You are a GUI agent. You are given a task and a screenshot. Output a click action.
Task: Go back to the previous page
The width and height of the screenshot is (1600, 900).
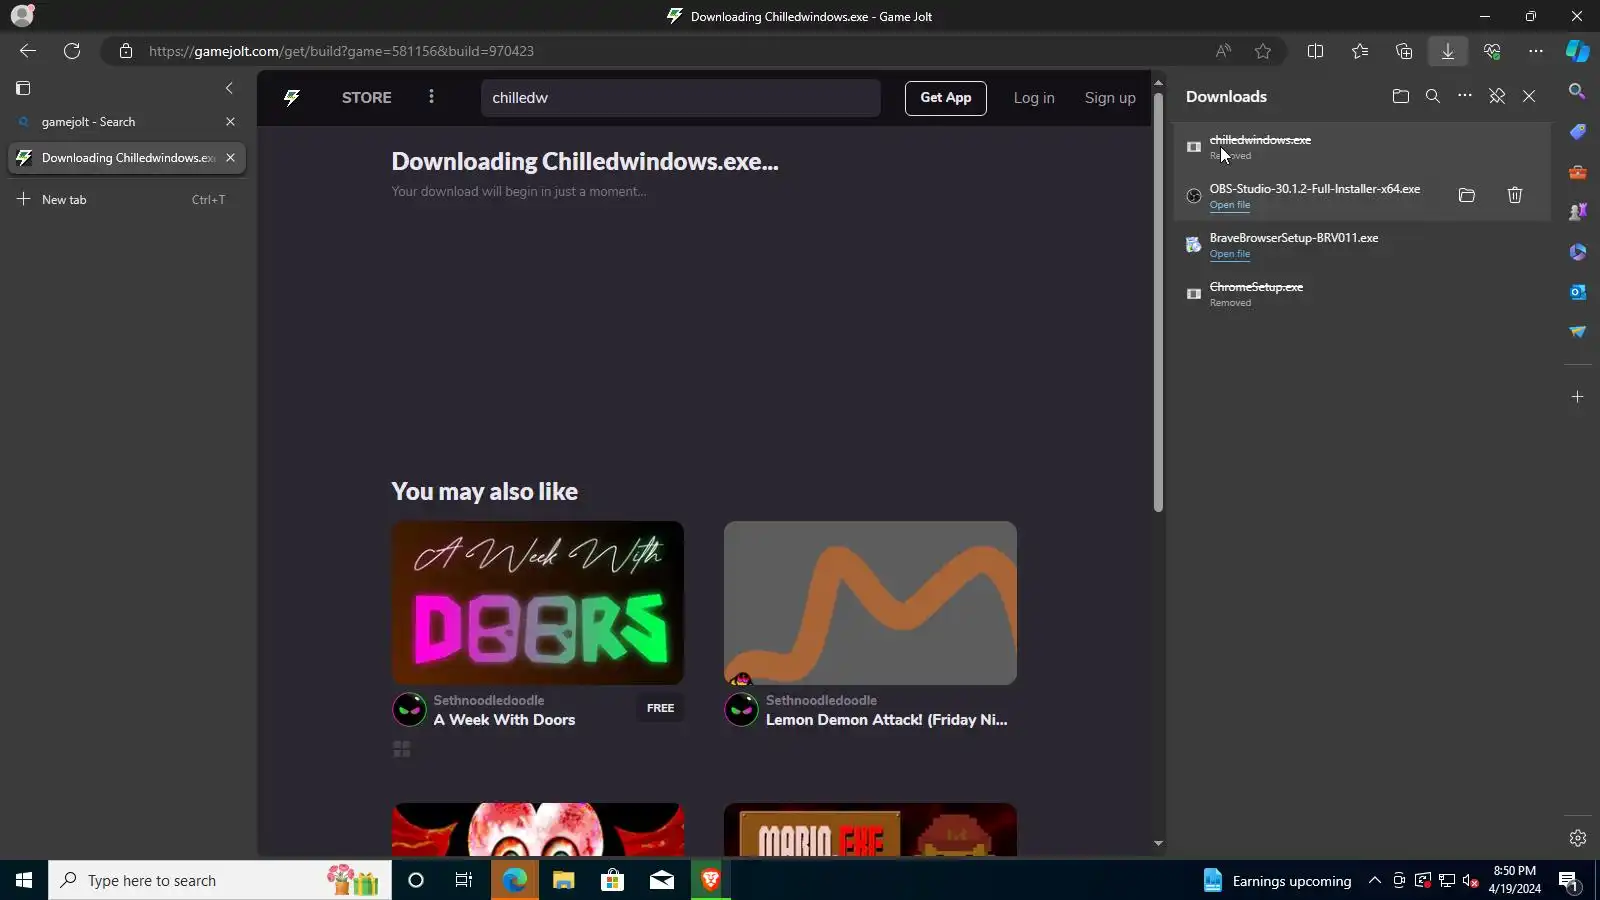(28, 51)
